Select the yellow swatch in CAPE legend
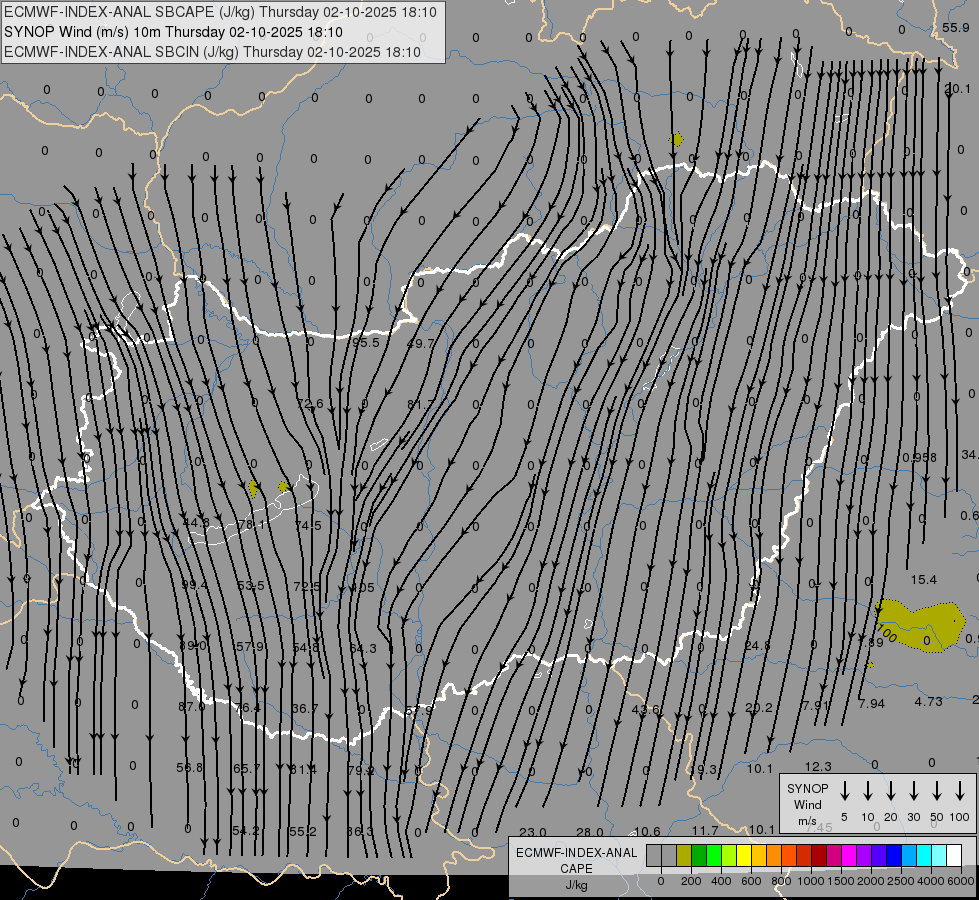 [x=744, y=855]
